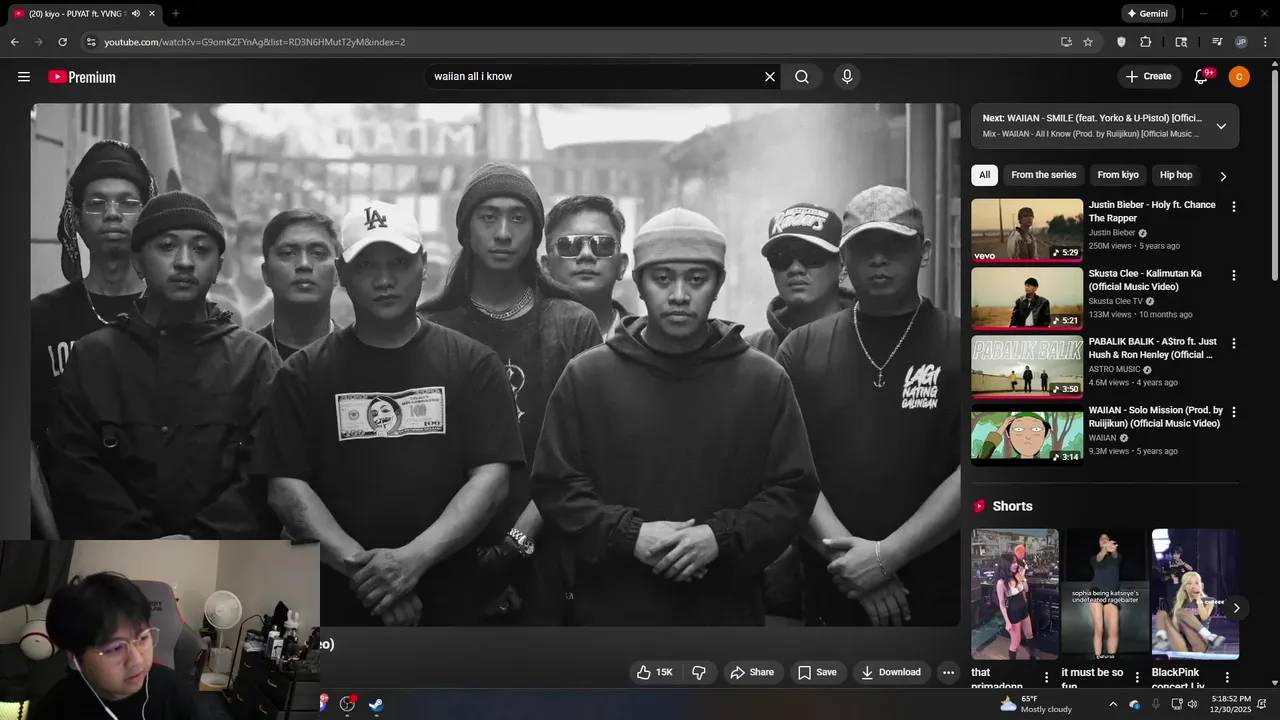The image size is (1280, 720).
Task: Open the BlackPink concert short
Action: (1195, 594)
